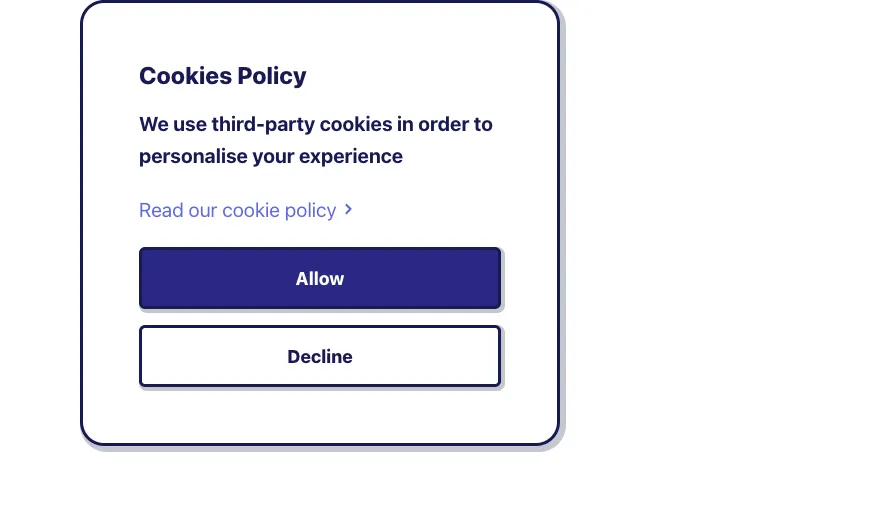
Task: Click the word 'We' starting the description
Action: (x=154, y=125)
